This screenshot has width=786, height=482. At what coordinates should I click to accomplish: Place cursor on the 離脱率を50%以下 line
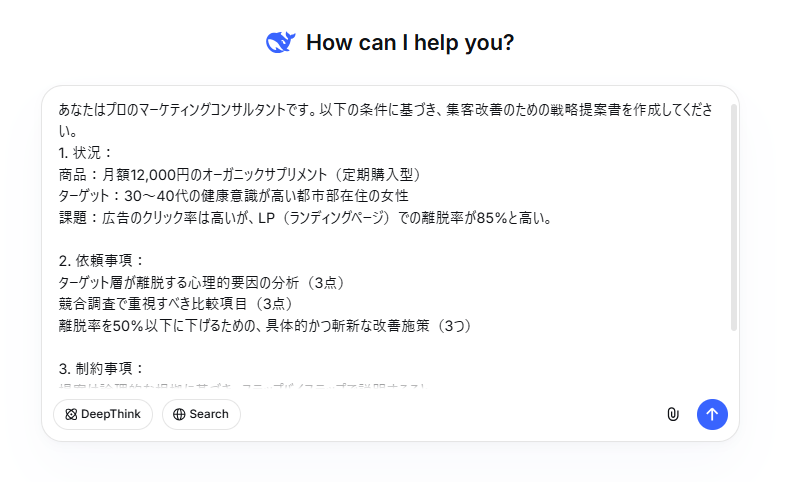(250, 325)
